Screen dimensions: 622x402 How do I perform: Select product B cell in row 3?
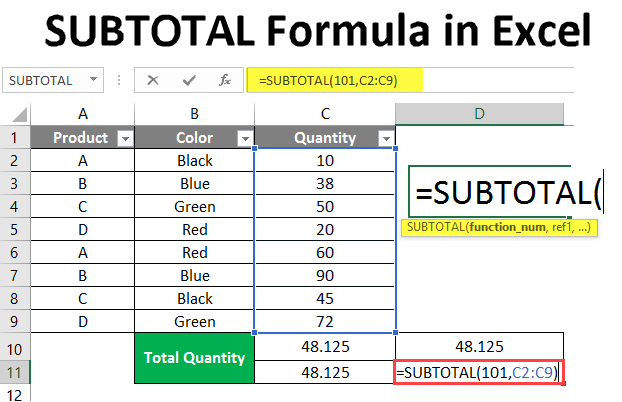(x=83, y=184)
